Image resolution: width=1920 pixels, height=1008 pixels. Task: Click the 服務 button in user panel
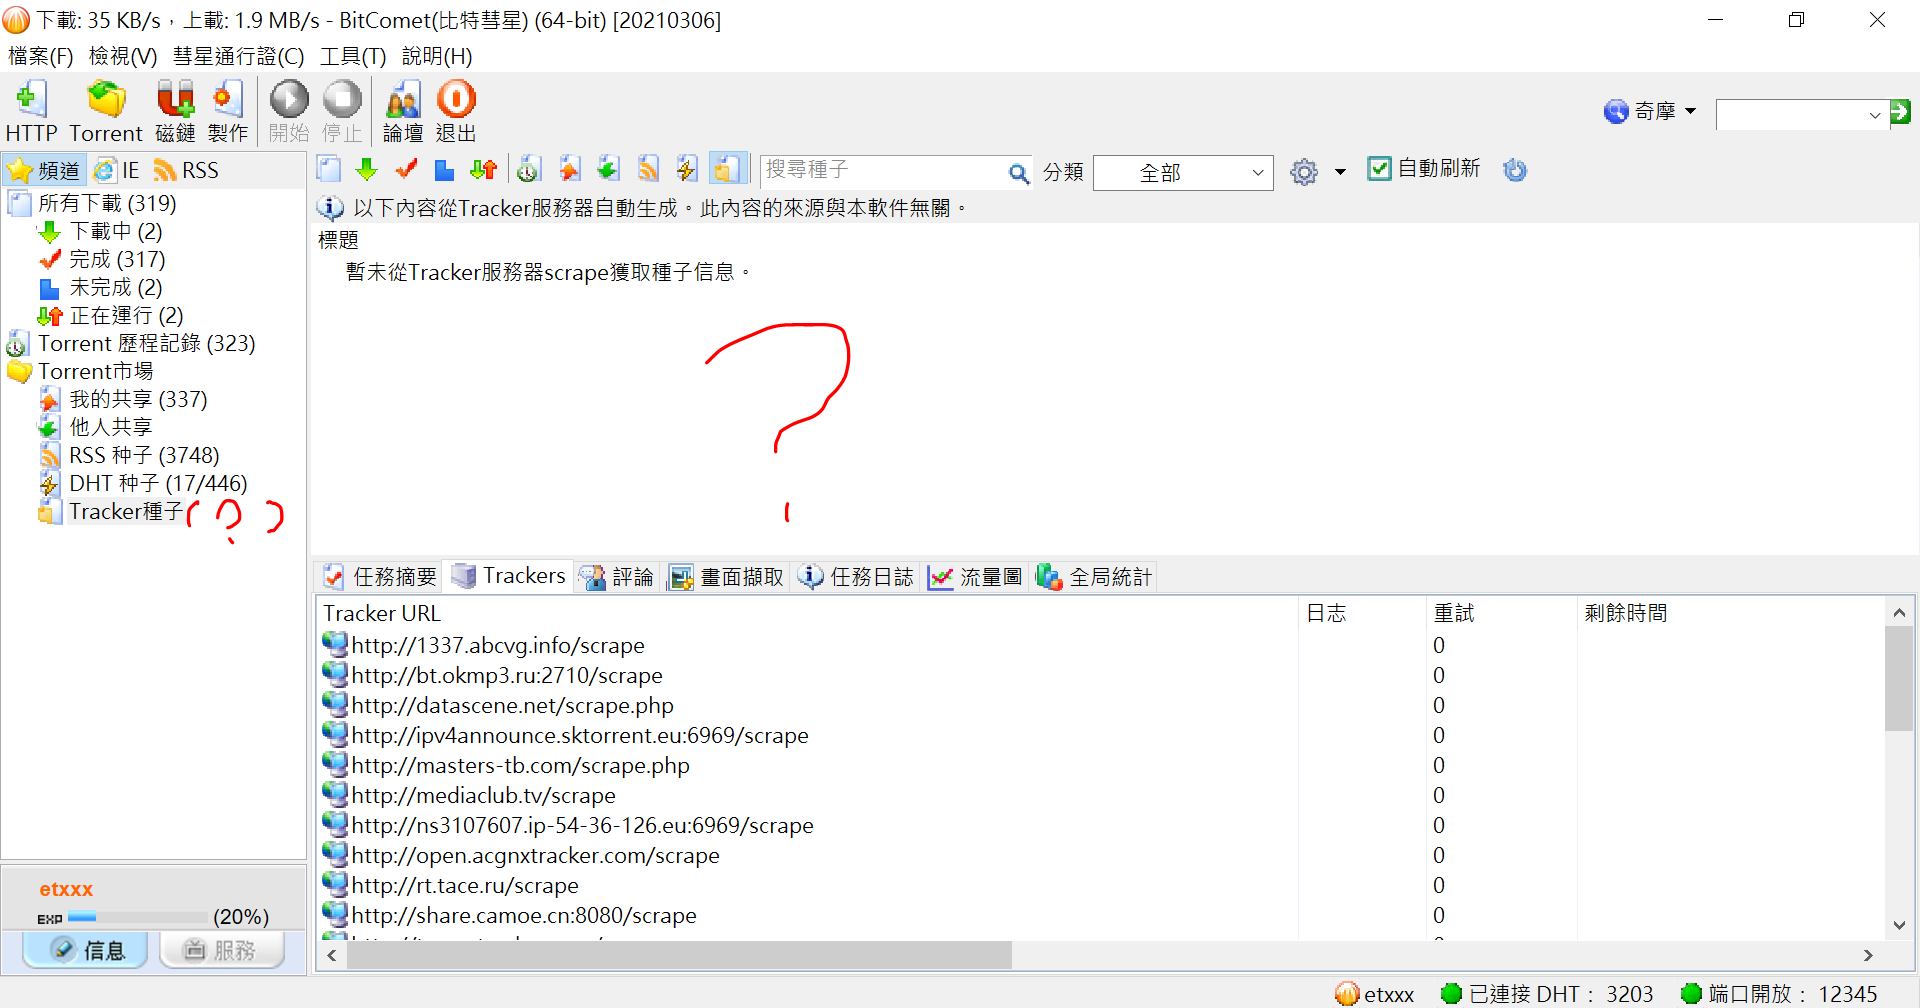tap(221, 950)
